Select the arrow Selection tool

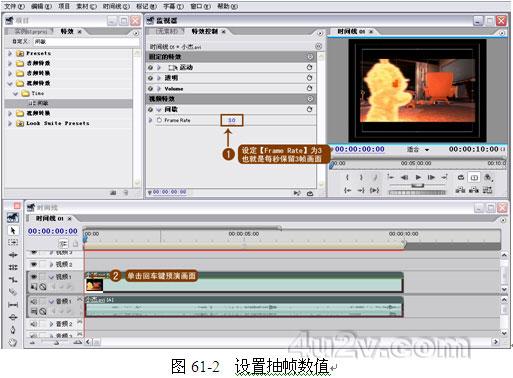coord(13,230)
